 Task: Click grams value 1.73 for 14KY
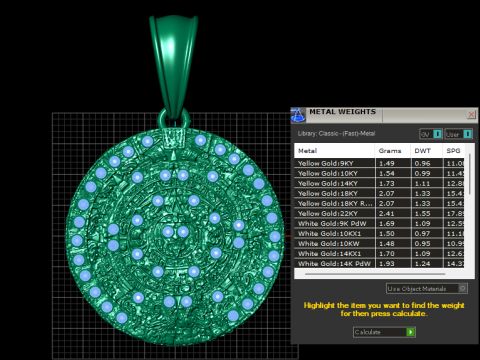(x=387, y=183)
